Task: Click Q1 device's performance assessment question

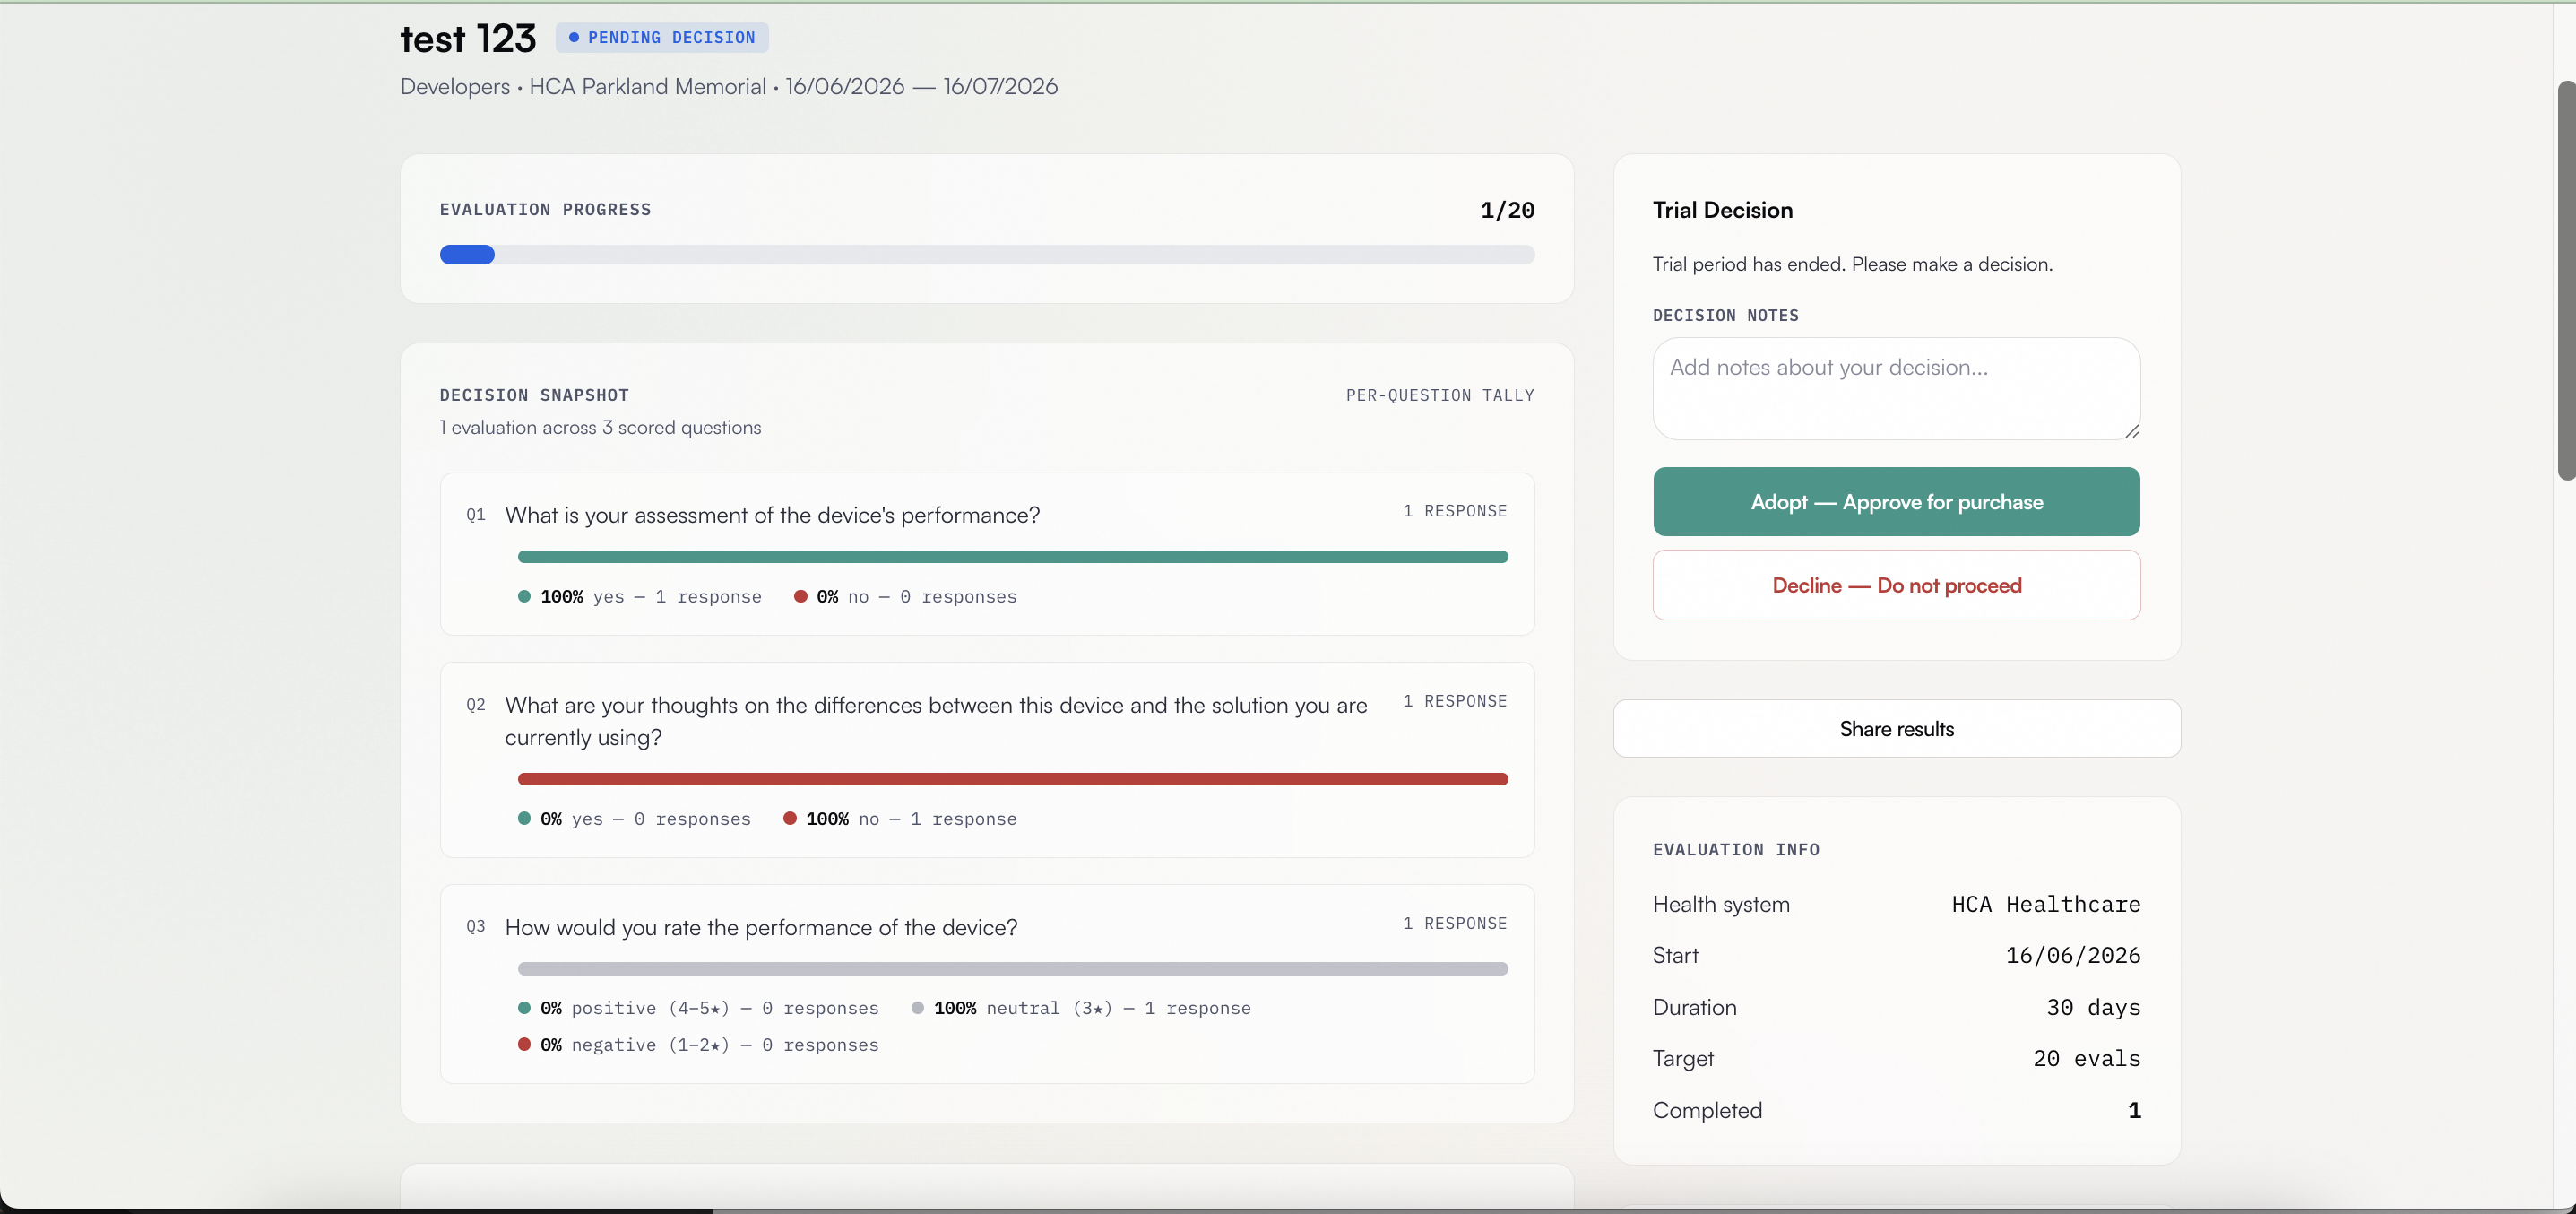Action: [x=772, y=515]
